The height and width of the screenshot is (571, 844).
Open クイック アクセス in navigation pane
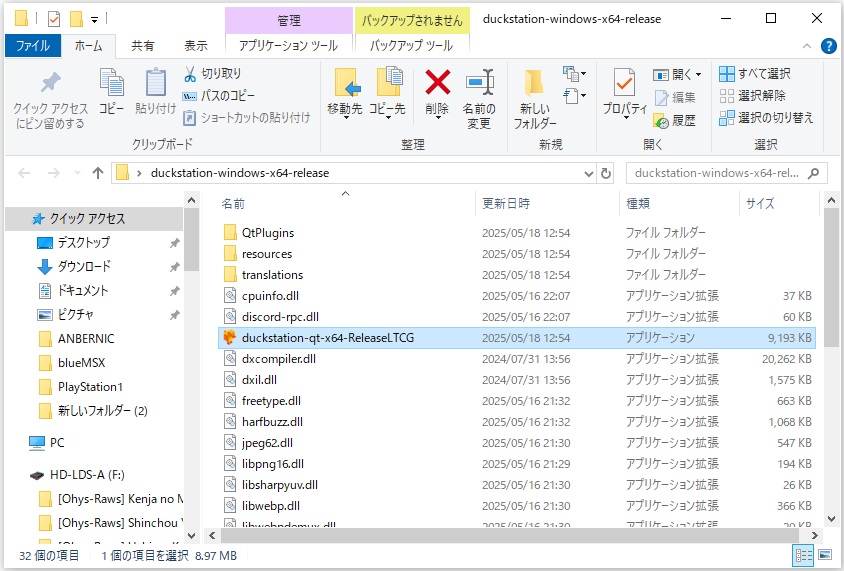click(87, 218)
